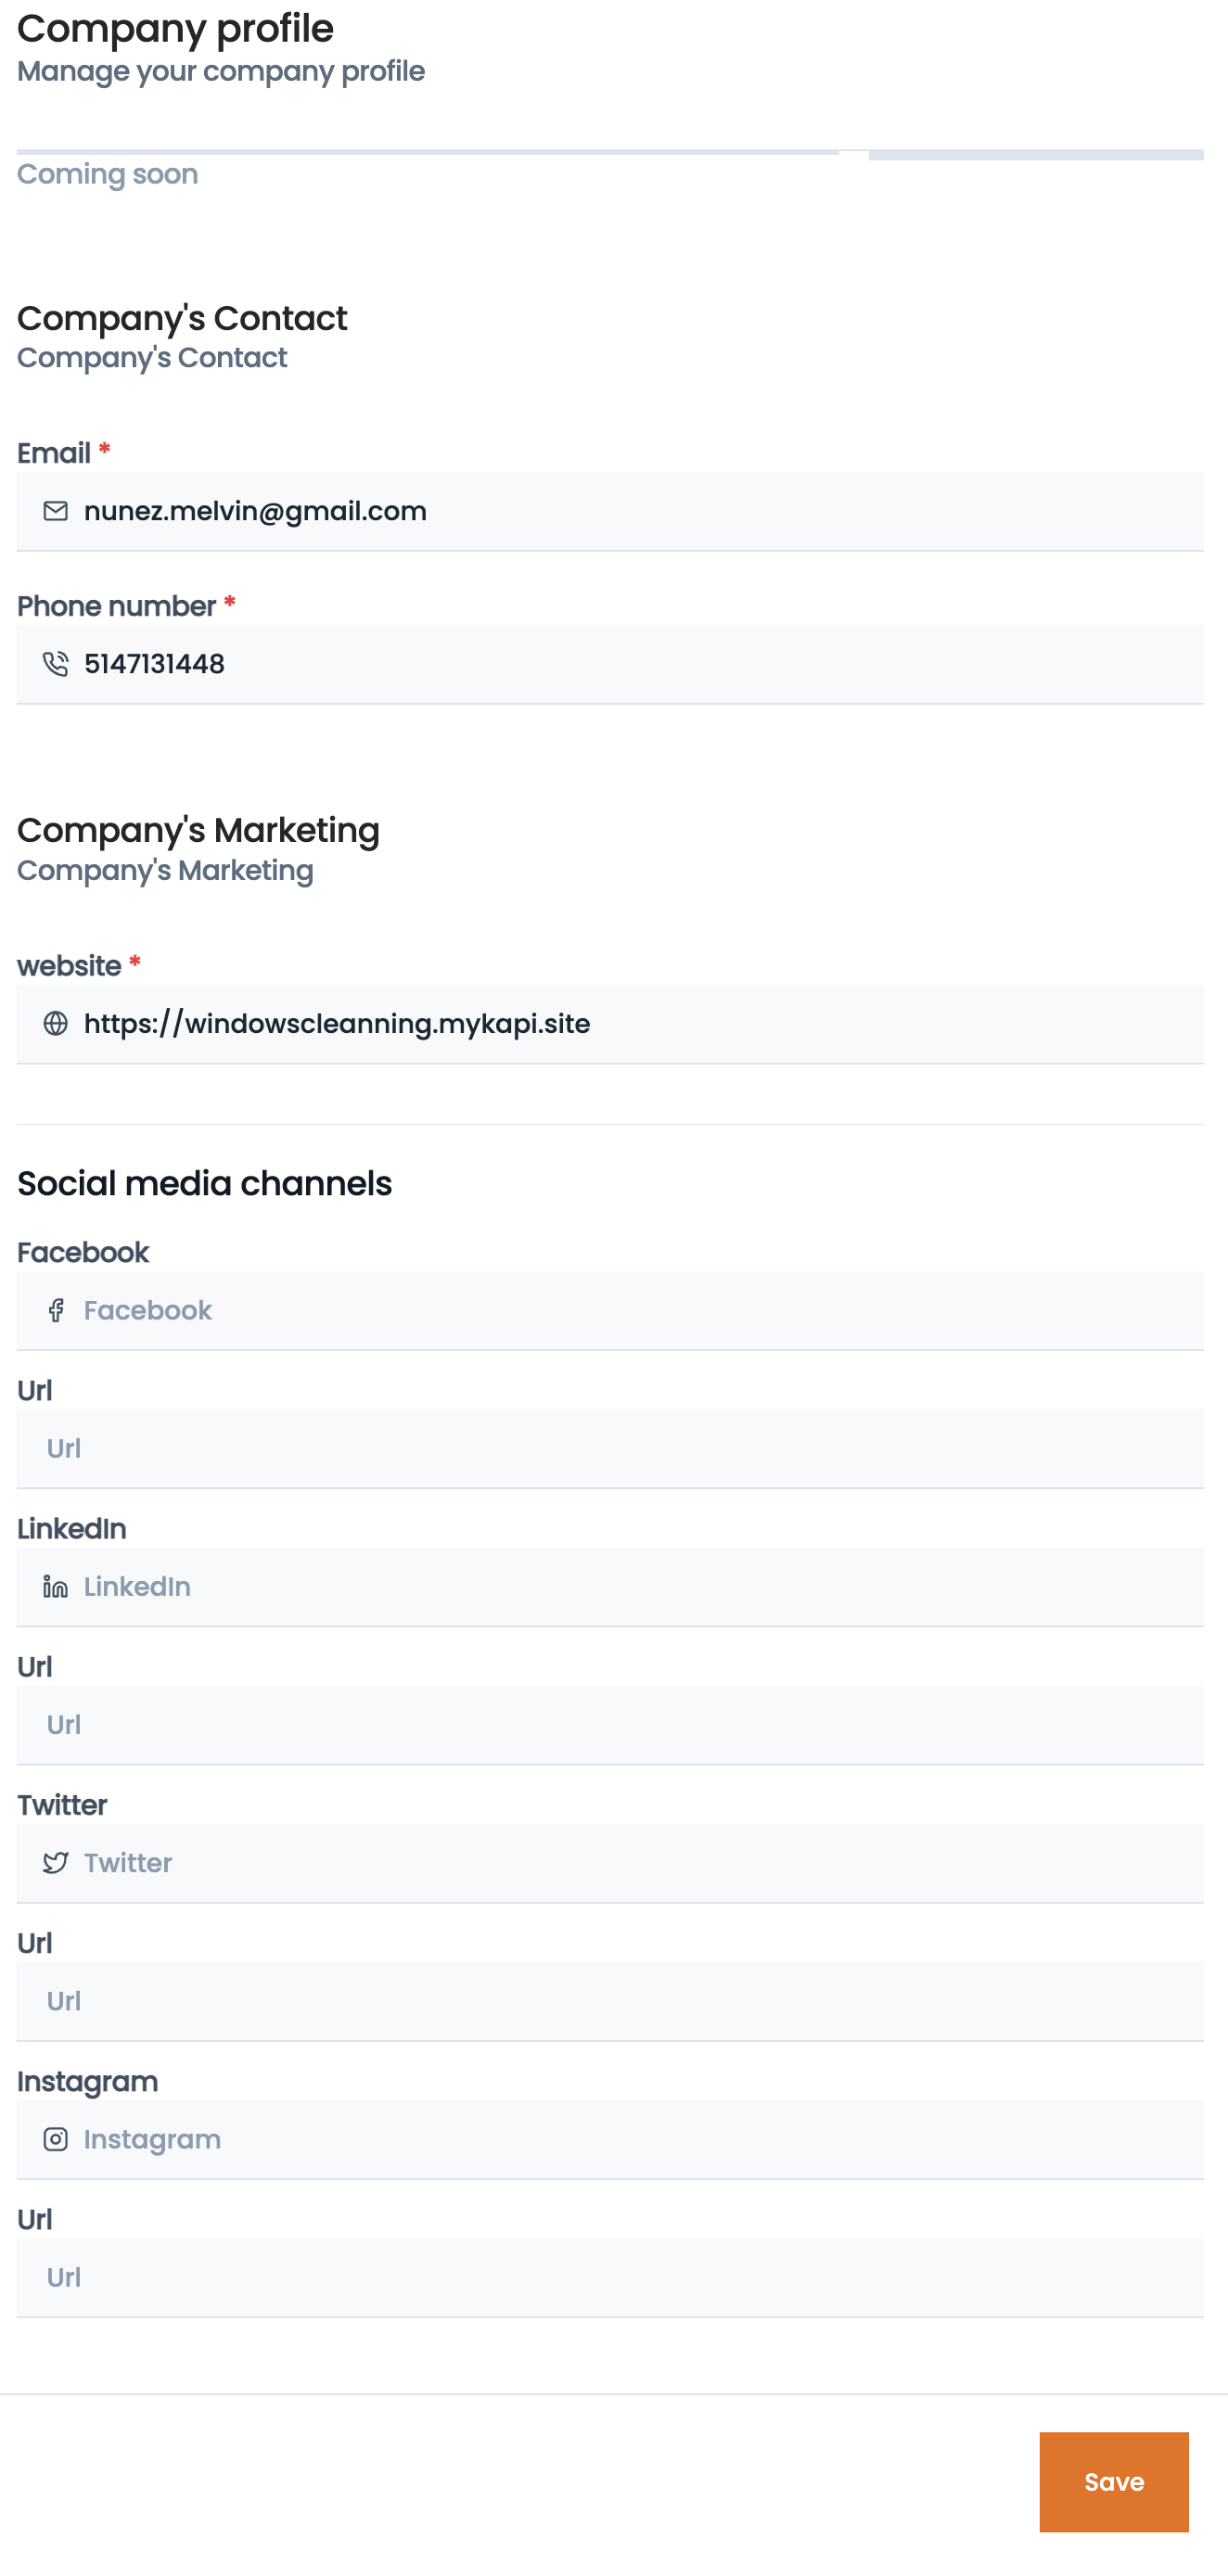Click the globe icon in website field
1228x2576 pixels.
(56, 1024)
